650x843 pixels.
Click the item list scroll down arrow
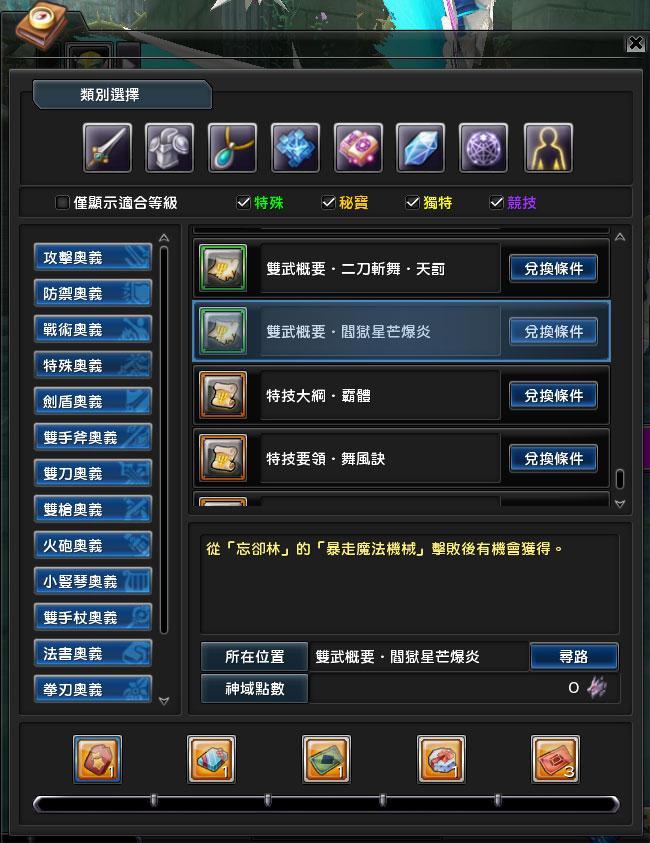click(x=620, y=504)
